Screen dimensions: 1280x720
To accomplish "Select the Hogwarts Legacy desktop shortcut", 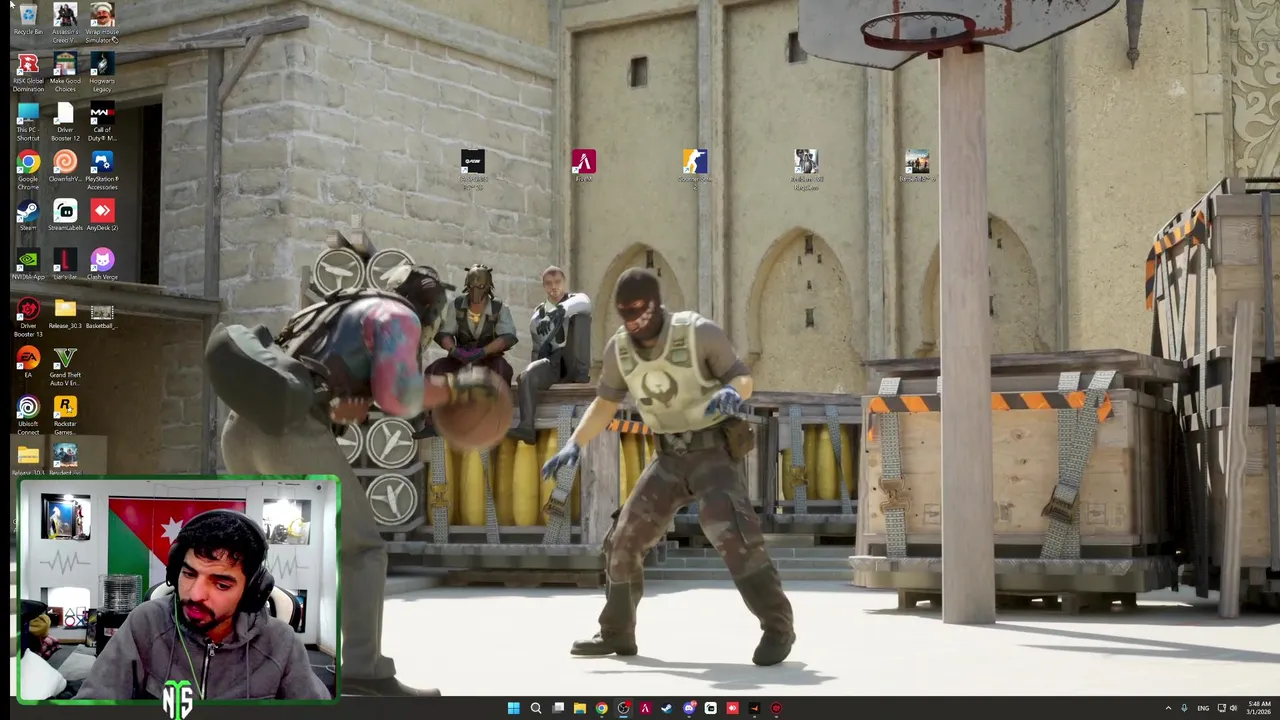I will click(102, 72).
